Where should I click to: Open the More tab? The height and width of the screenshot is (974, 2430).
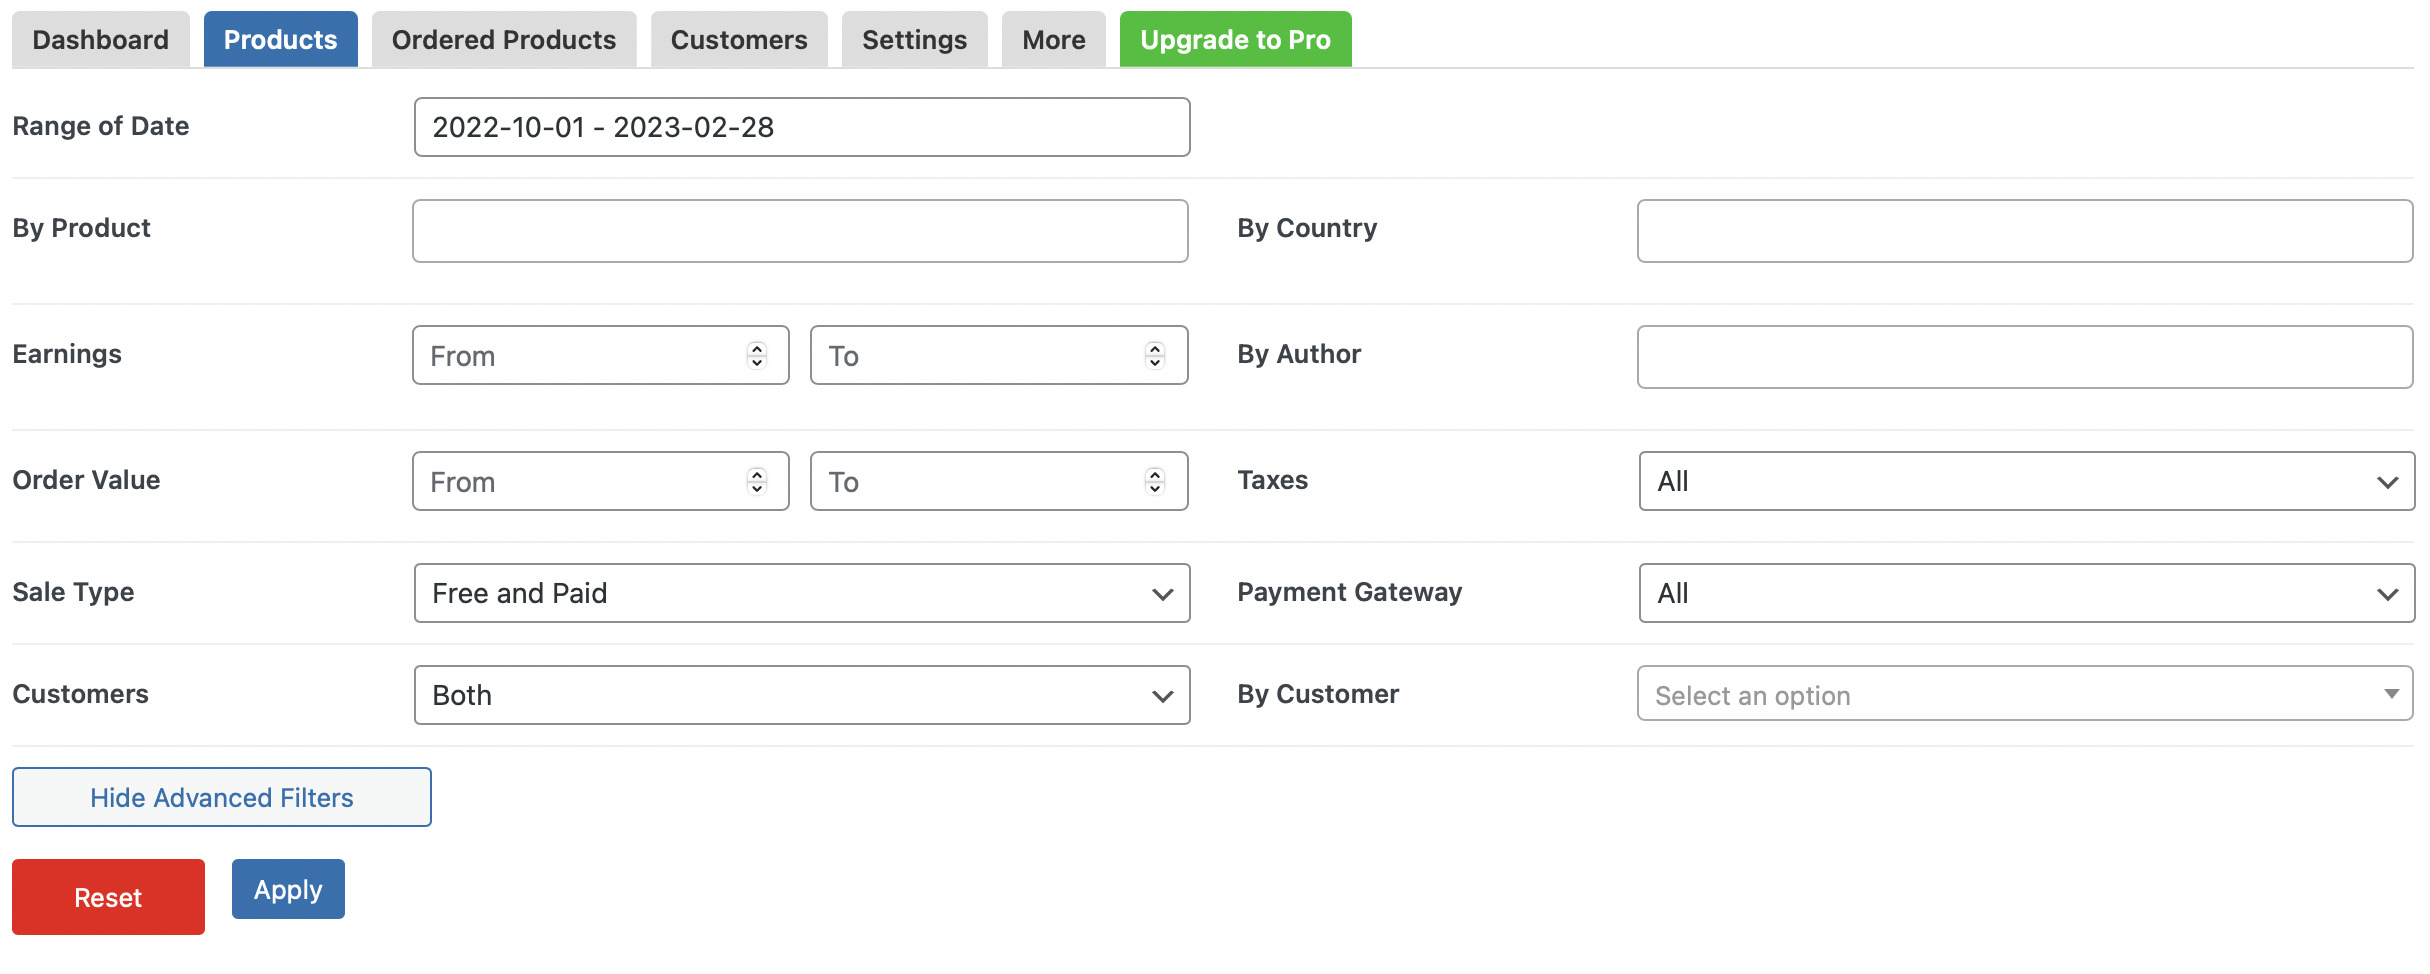coord(1054,39)
